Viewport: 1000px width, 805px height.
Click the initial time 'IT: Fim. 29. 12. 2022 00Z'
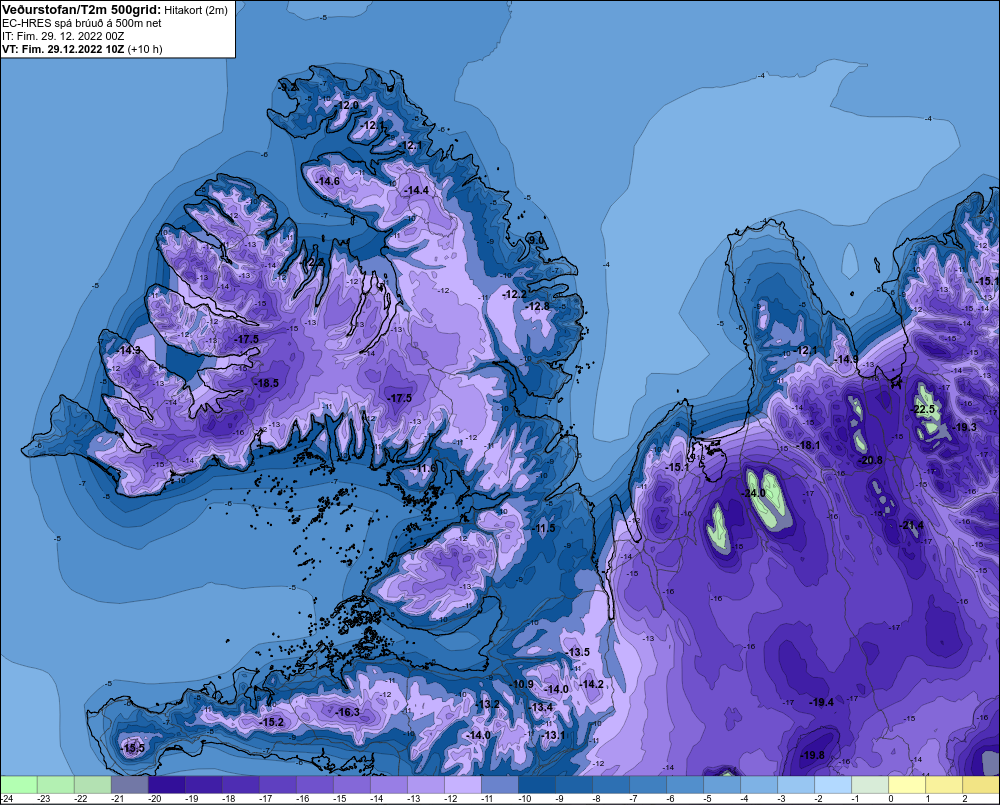coord(63,36)
